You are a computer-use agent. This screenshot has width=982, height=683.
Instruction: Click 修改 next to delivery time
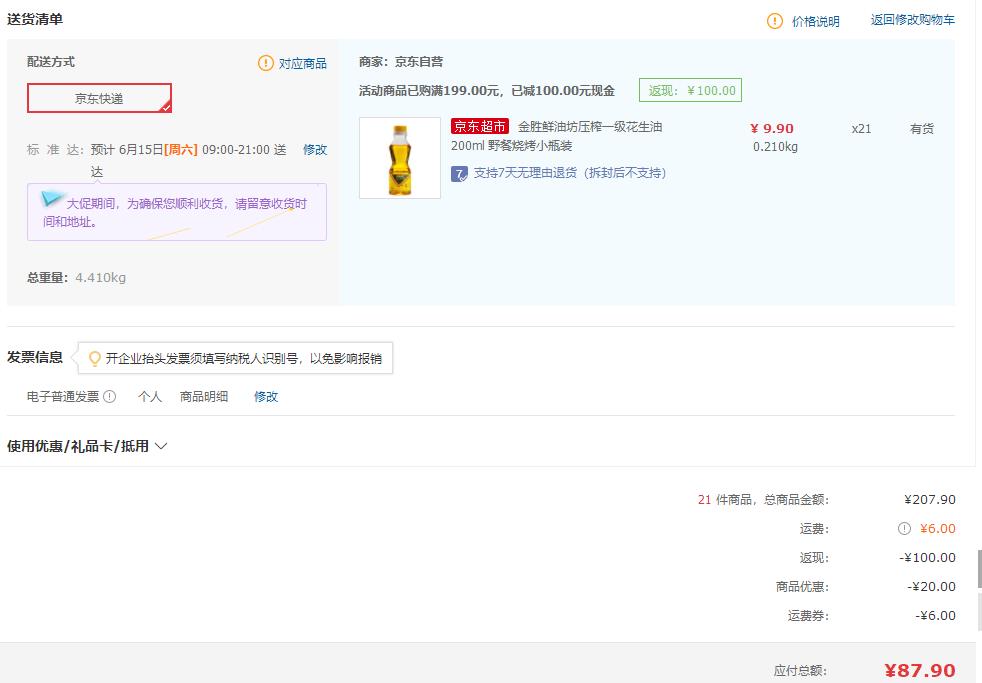[315, 150]
